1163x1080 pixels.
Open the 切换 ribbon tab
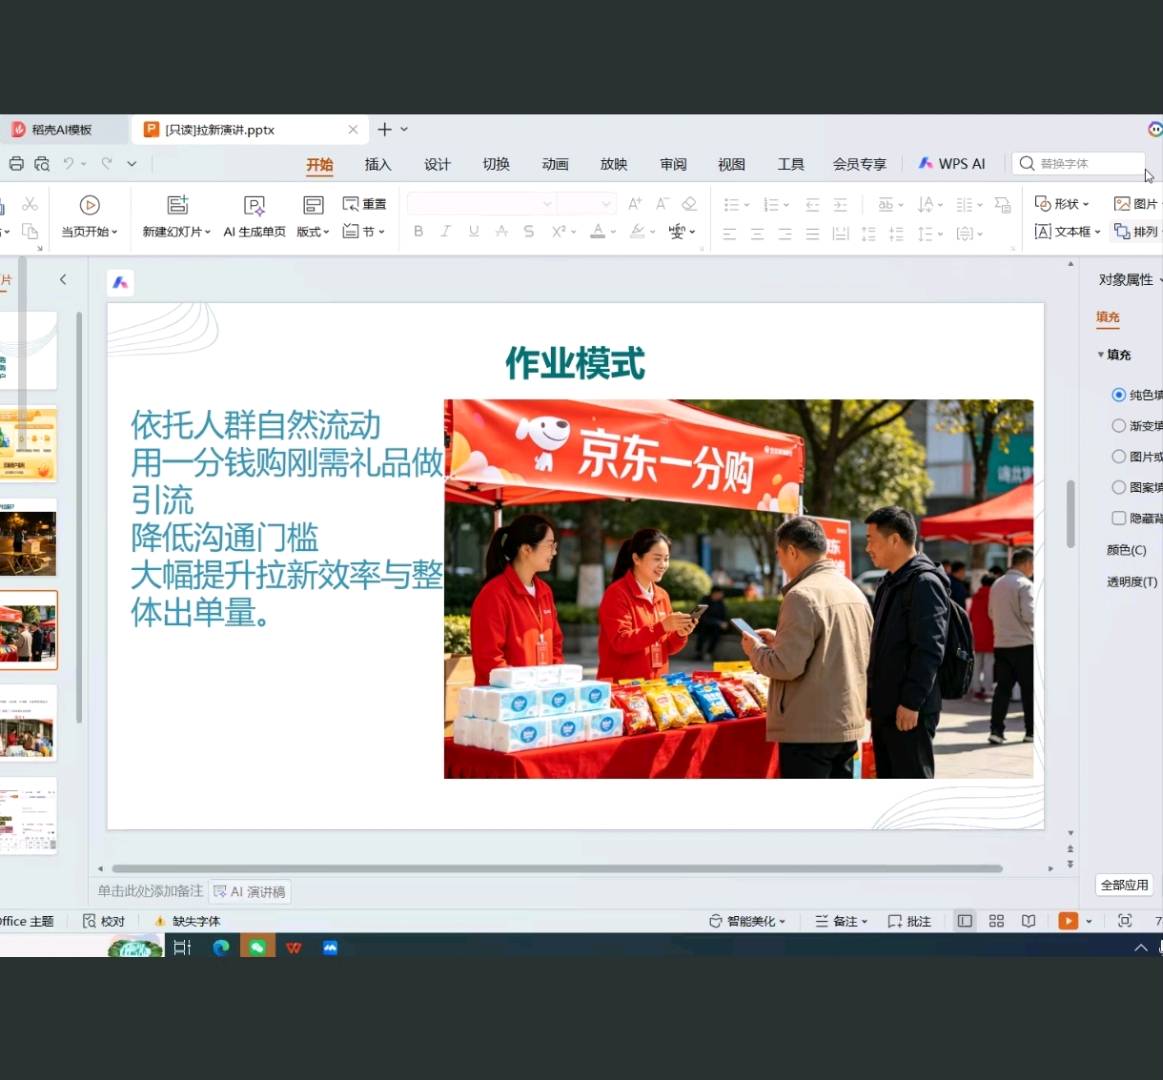point(496,164)
